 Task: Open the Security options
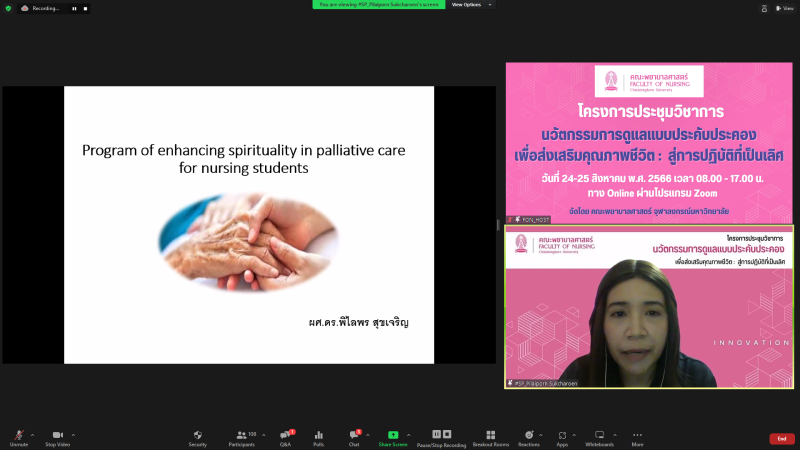pyautogui.click(x=198, y=436)
